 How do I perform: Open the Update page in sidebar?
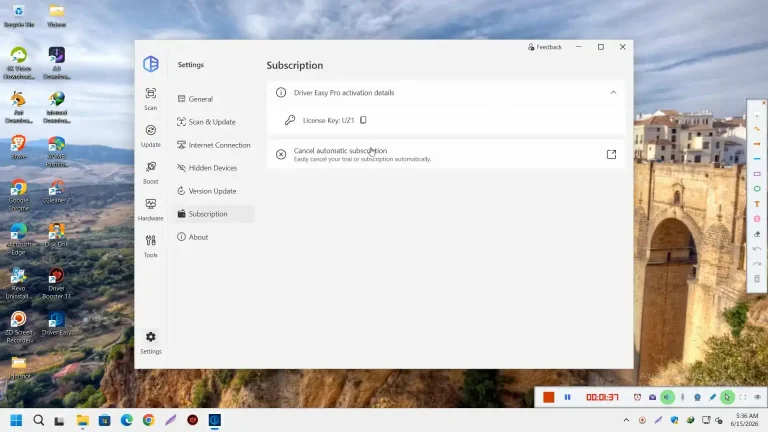[x=151, y=136]
